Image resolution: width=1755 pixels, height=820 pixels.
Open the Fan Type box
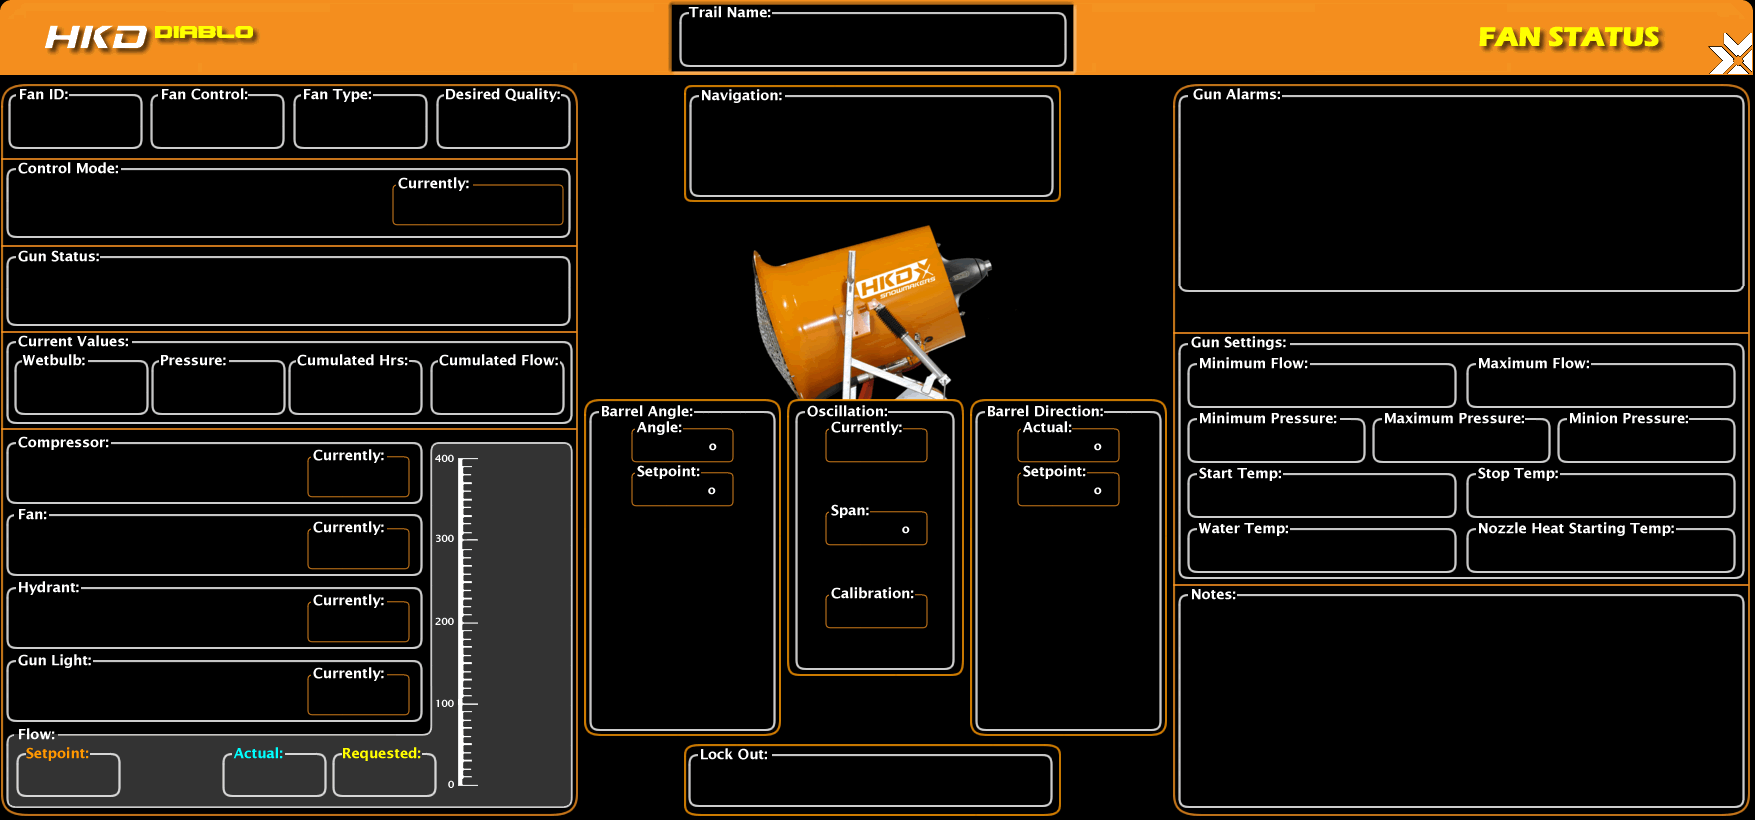click(x=360, y=124)
